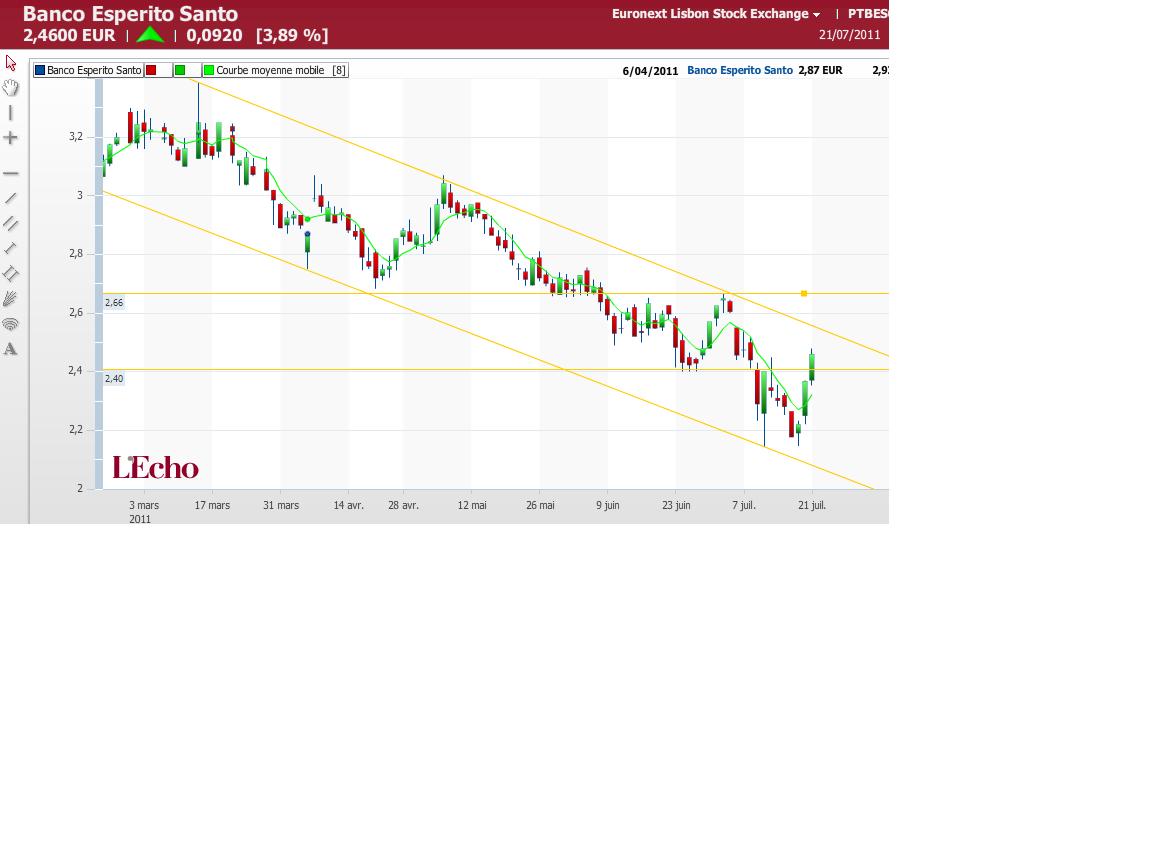Click the Banco Esperito Santo data link
Image resolution: width=1152 pixels, height=864 pixels.
coord(740,71)
